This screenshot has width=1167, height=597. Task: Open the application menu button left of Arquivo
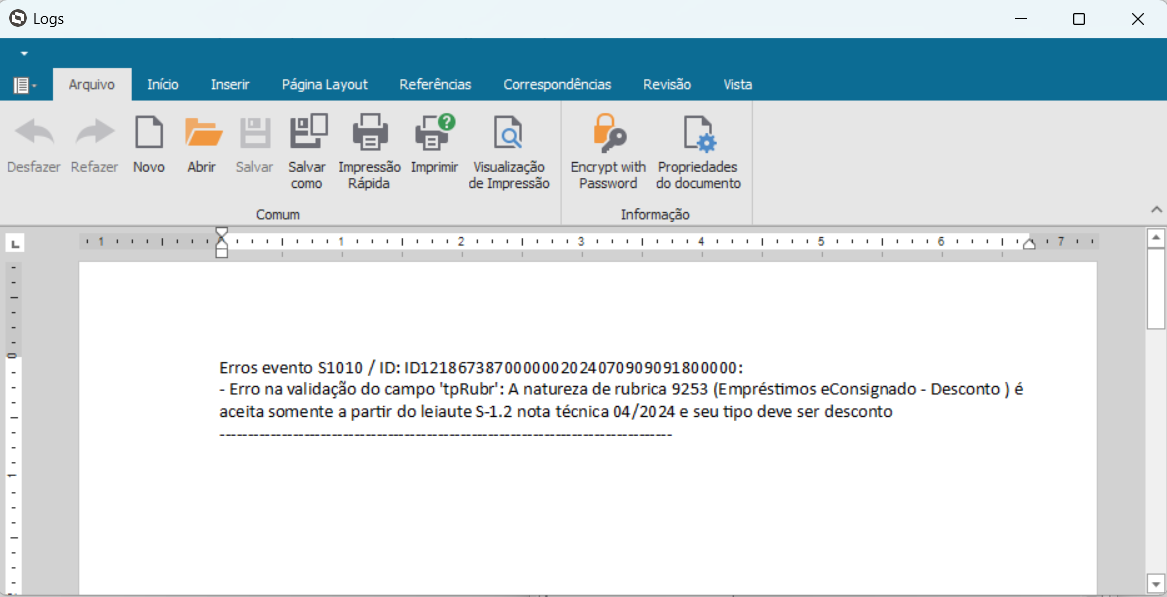point(25,86)
